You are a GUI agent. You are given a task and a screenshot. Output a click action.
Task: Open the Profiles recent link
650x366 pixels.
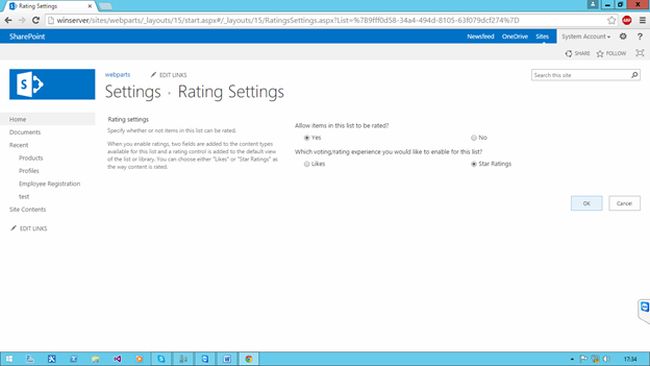pos(29,171)
